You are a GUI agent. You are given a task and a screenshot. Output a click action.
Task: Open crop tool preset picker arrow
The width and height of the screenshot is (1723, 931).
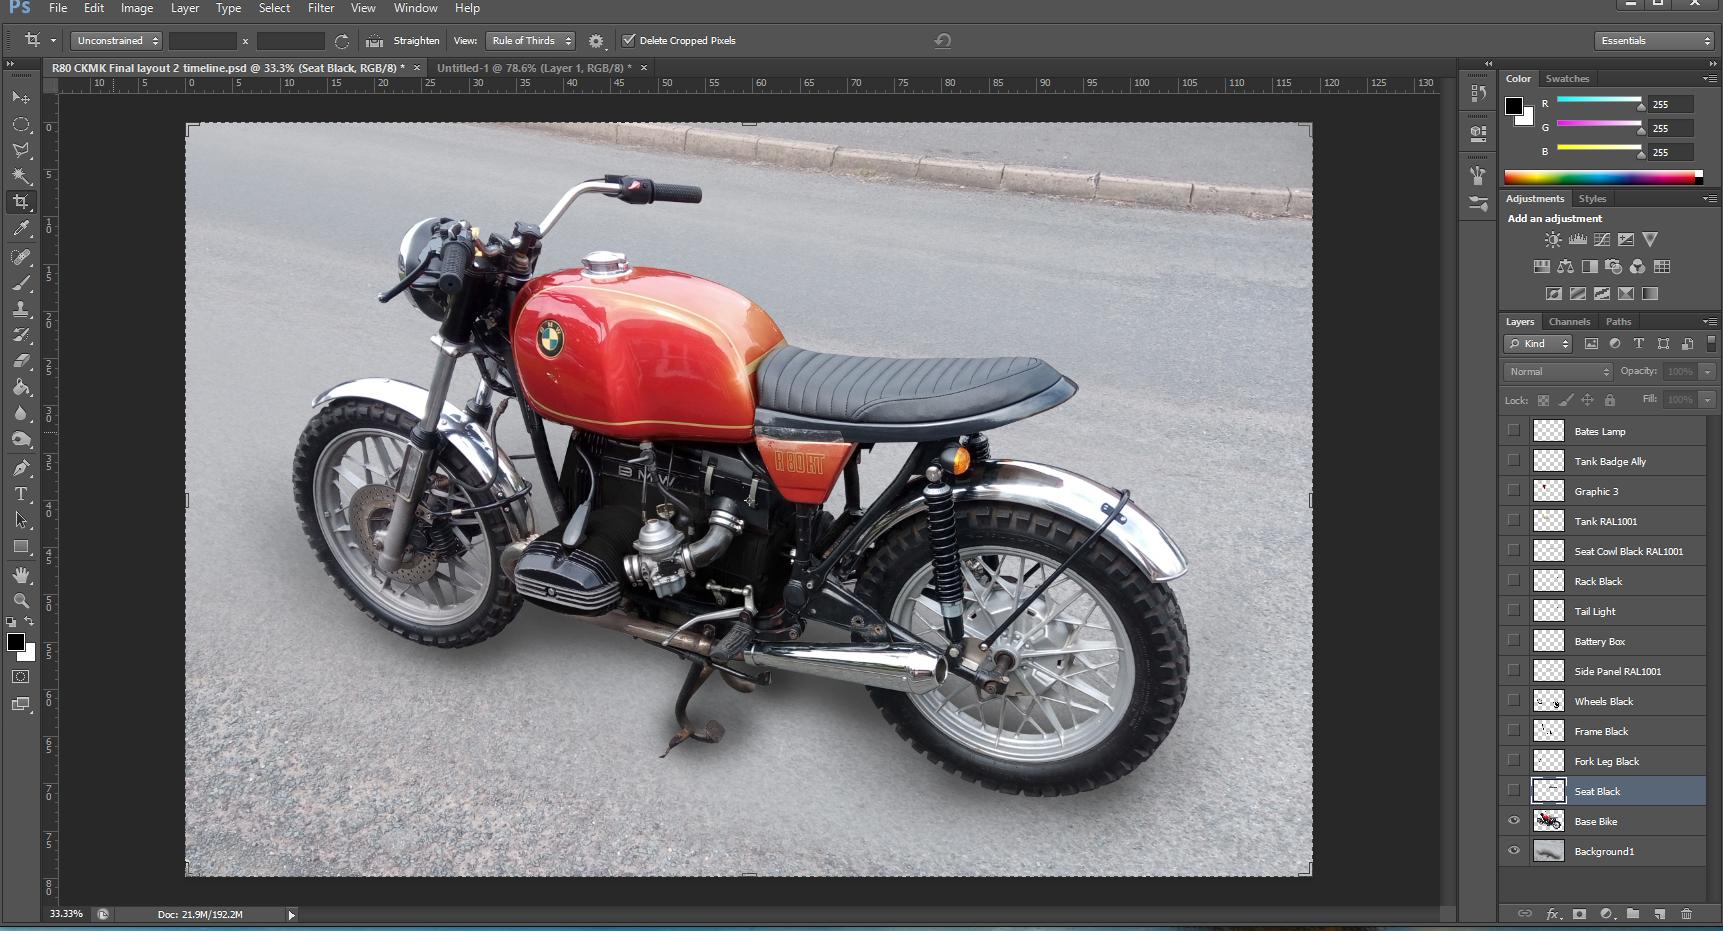tap(53, 41)
